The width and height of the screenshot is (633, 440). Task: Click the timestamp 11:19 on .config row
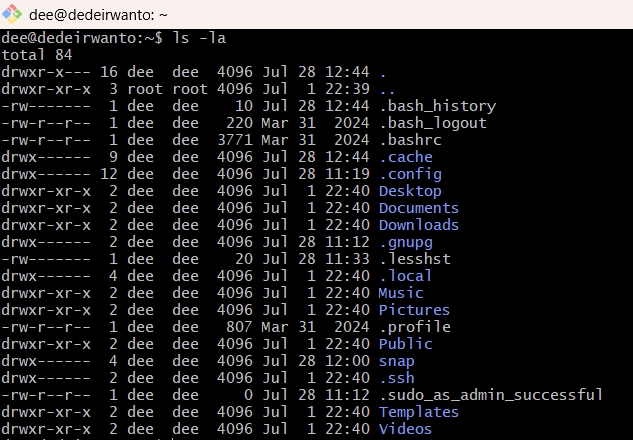[x=347, y=174]
